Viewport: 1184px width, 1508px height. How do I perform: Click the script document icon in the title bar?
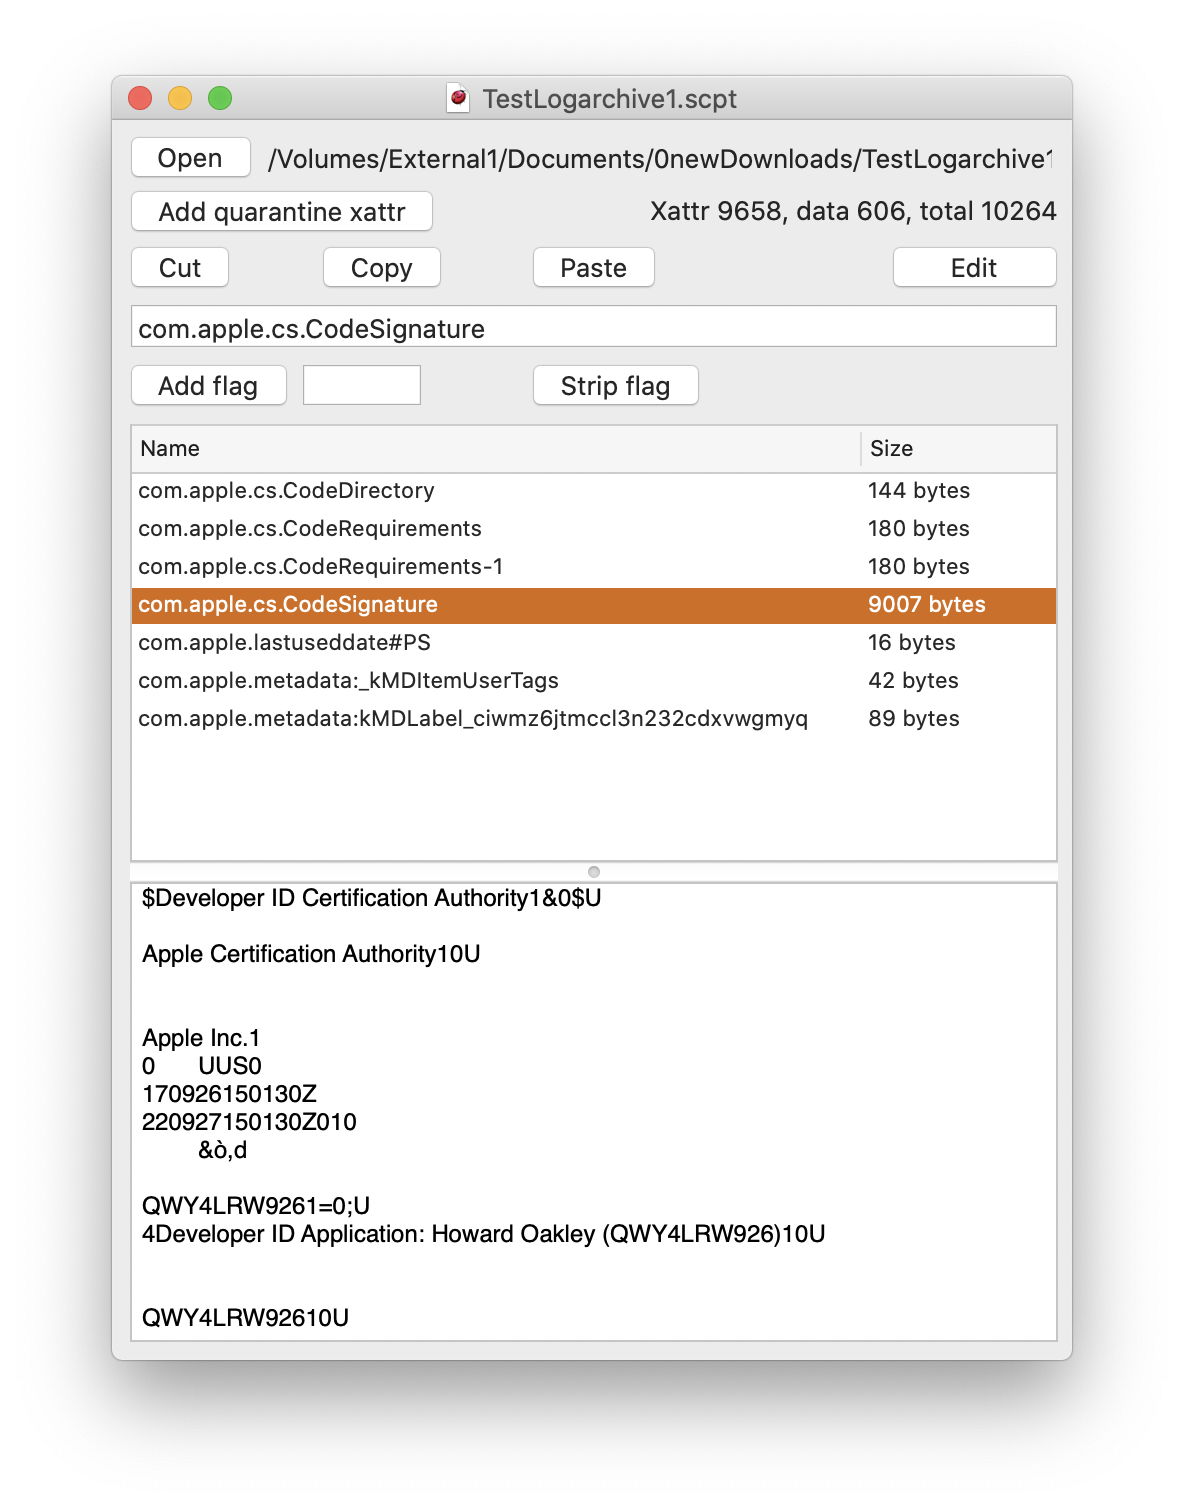click(x=458, y=99)
